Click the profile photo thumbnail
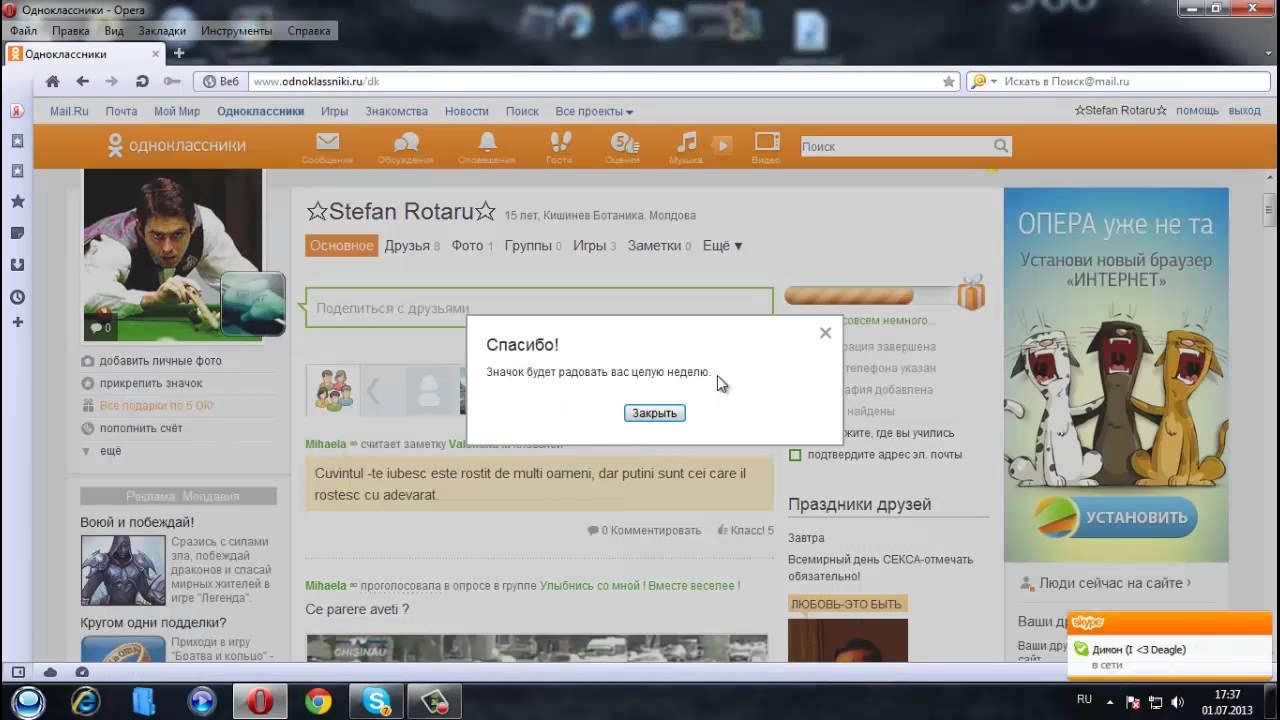The width and height of the screenshot is (1280, 720). [172, 254]
